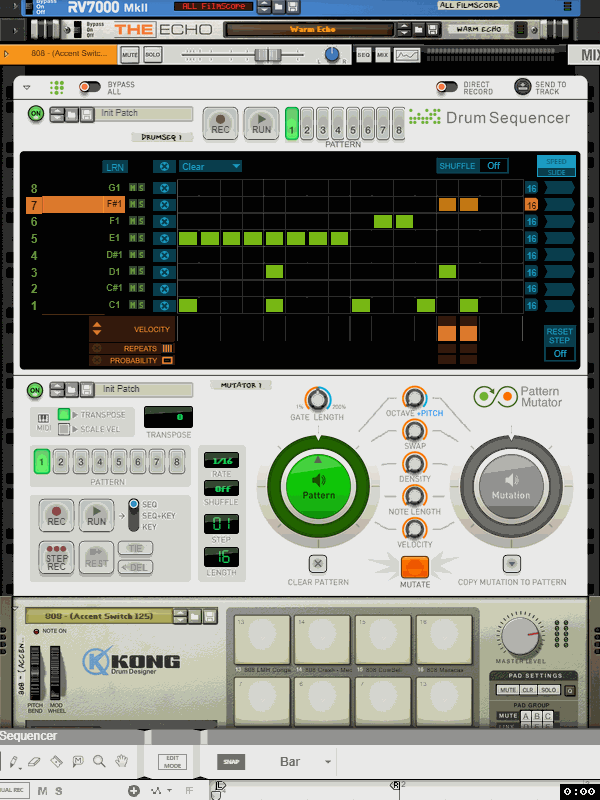Click the Octave Pitch knob

pos(414,397)
